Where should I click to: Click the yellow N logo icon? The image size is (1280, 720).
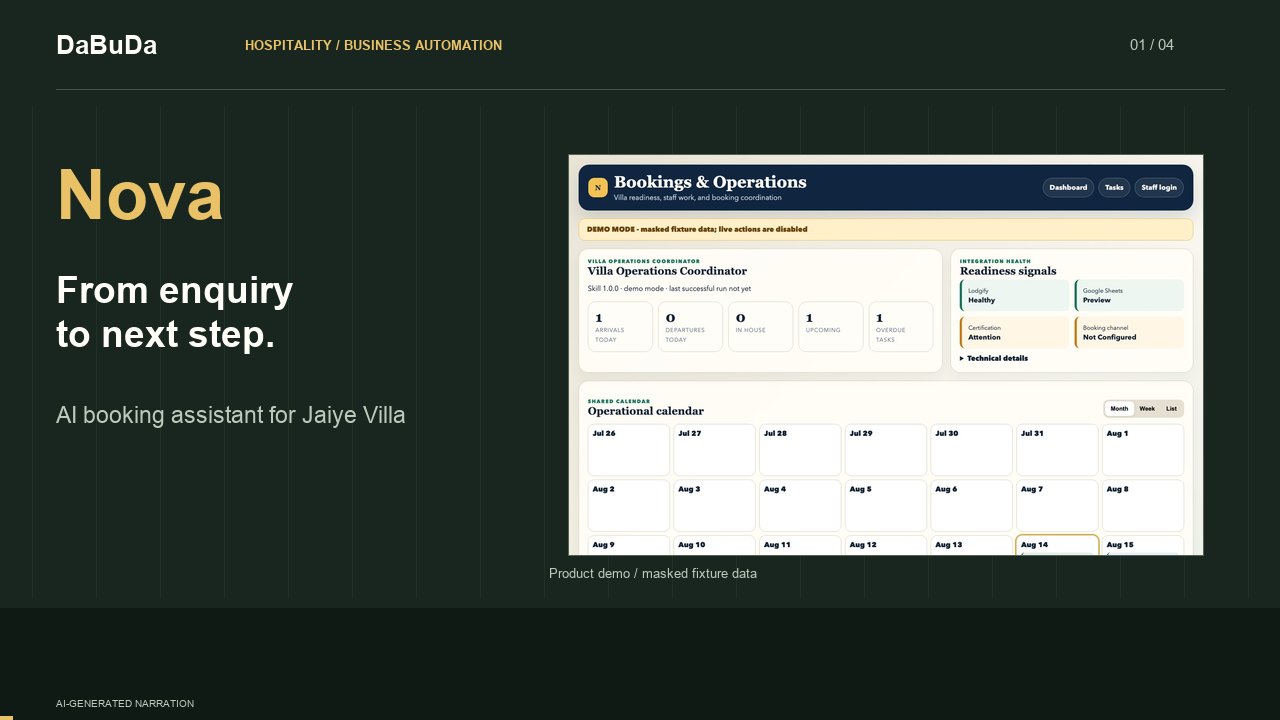click(598, 187)
